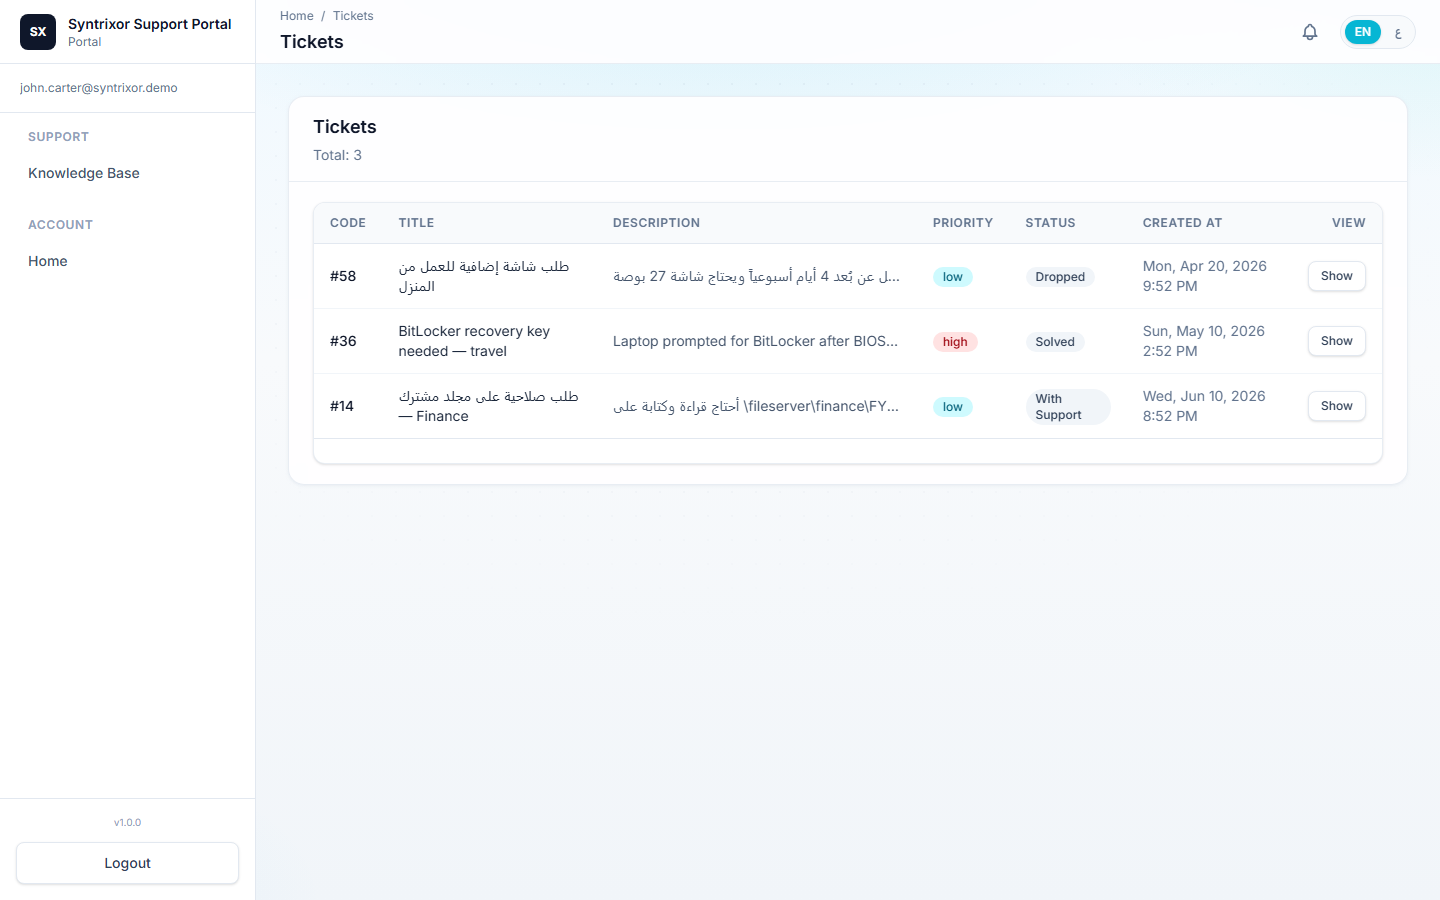Click the Solved status badge
Viewport: 1440px width, 900px height.
click(x=1055, y=342)
